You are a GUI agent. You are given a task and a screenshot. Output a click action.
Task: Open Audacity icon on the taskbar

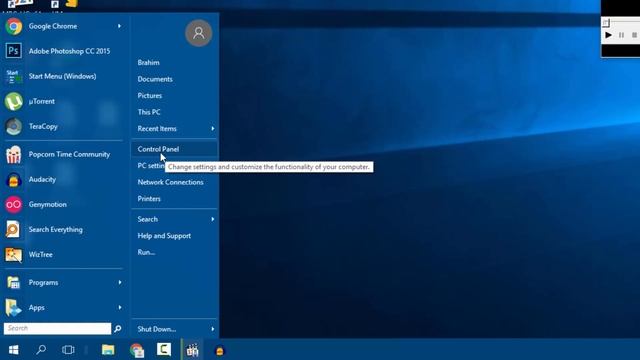[x=220, y=351]
